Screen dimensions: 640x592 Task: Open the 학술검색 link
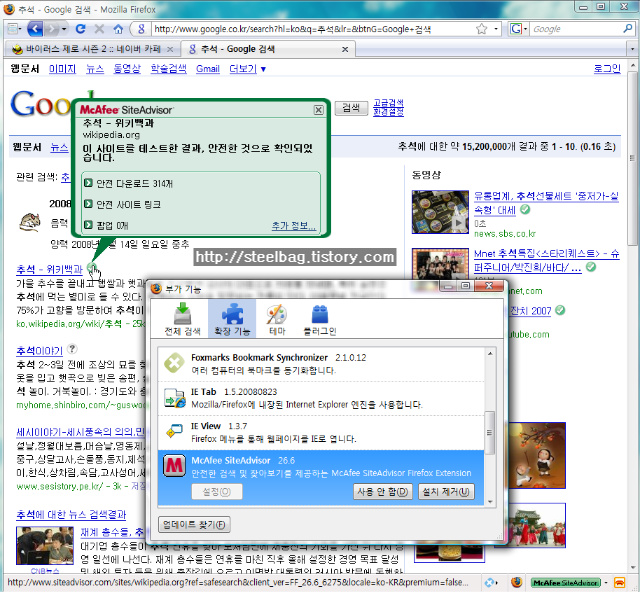(x=168, y=69)
